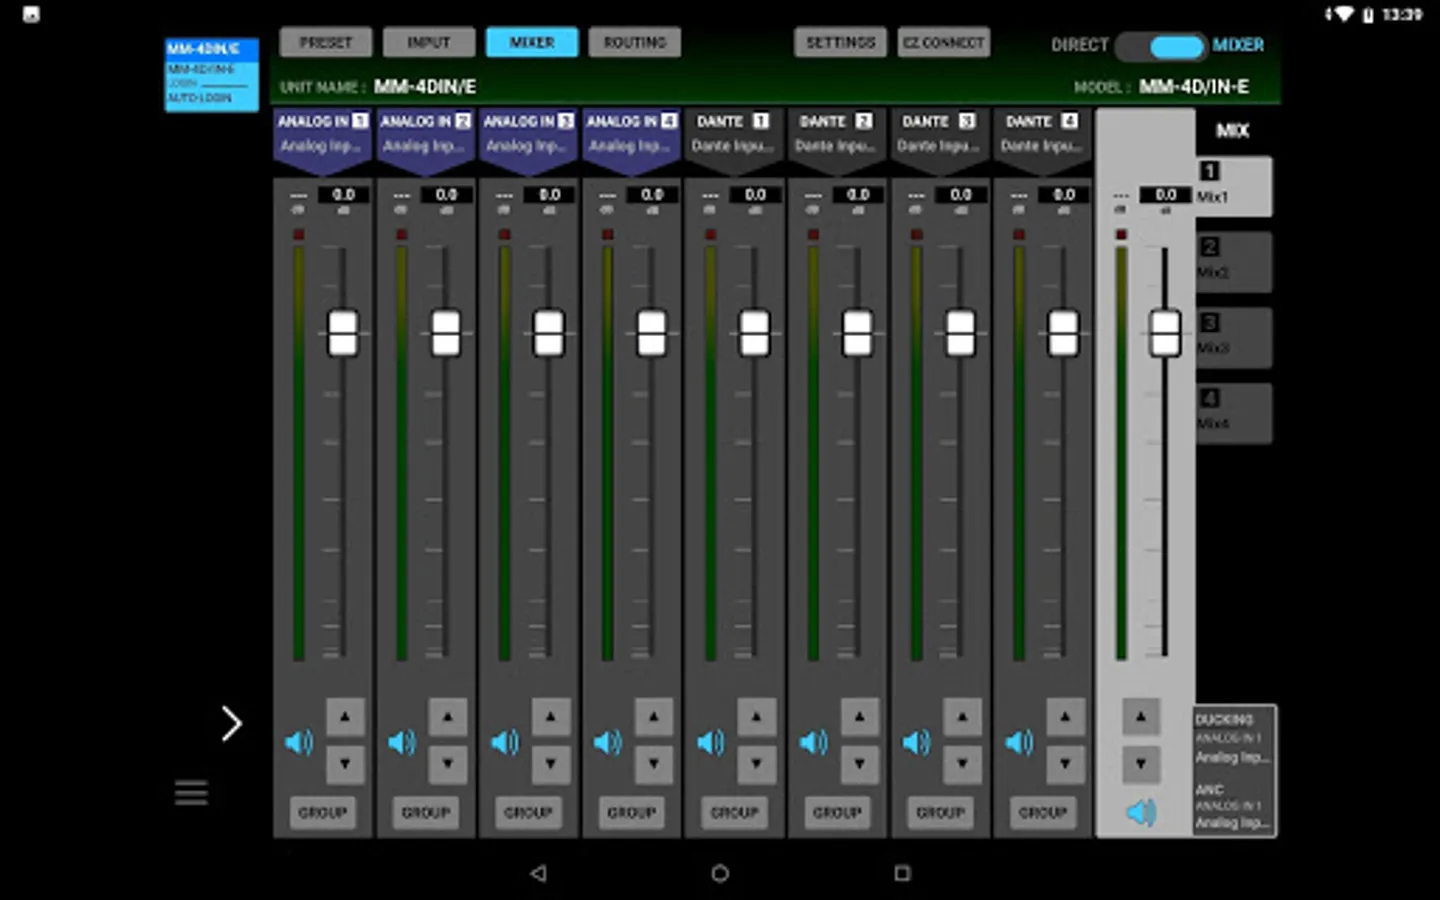This screenshot has height=900, width=1440.
Task: Mute the DANTE 3 channel speaker
Action: (x=917, y=742)
